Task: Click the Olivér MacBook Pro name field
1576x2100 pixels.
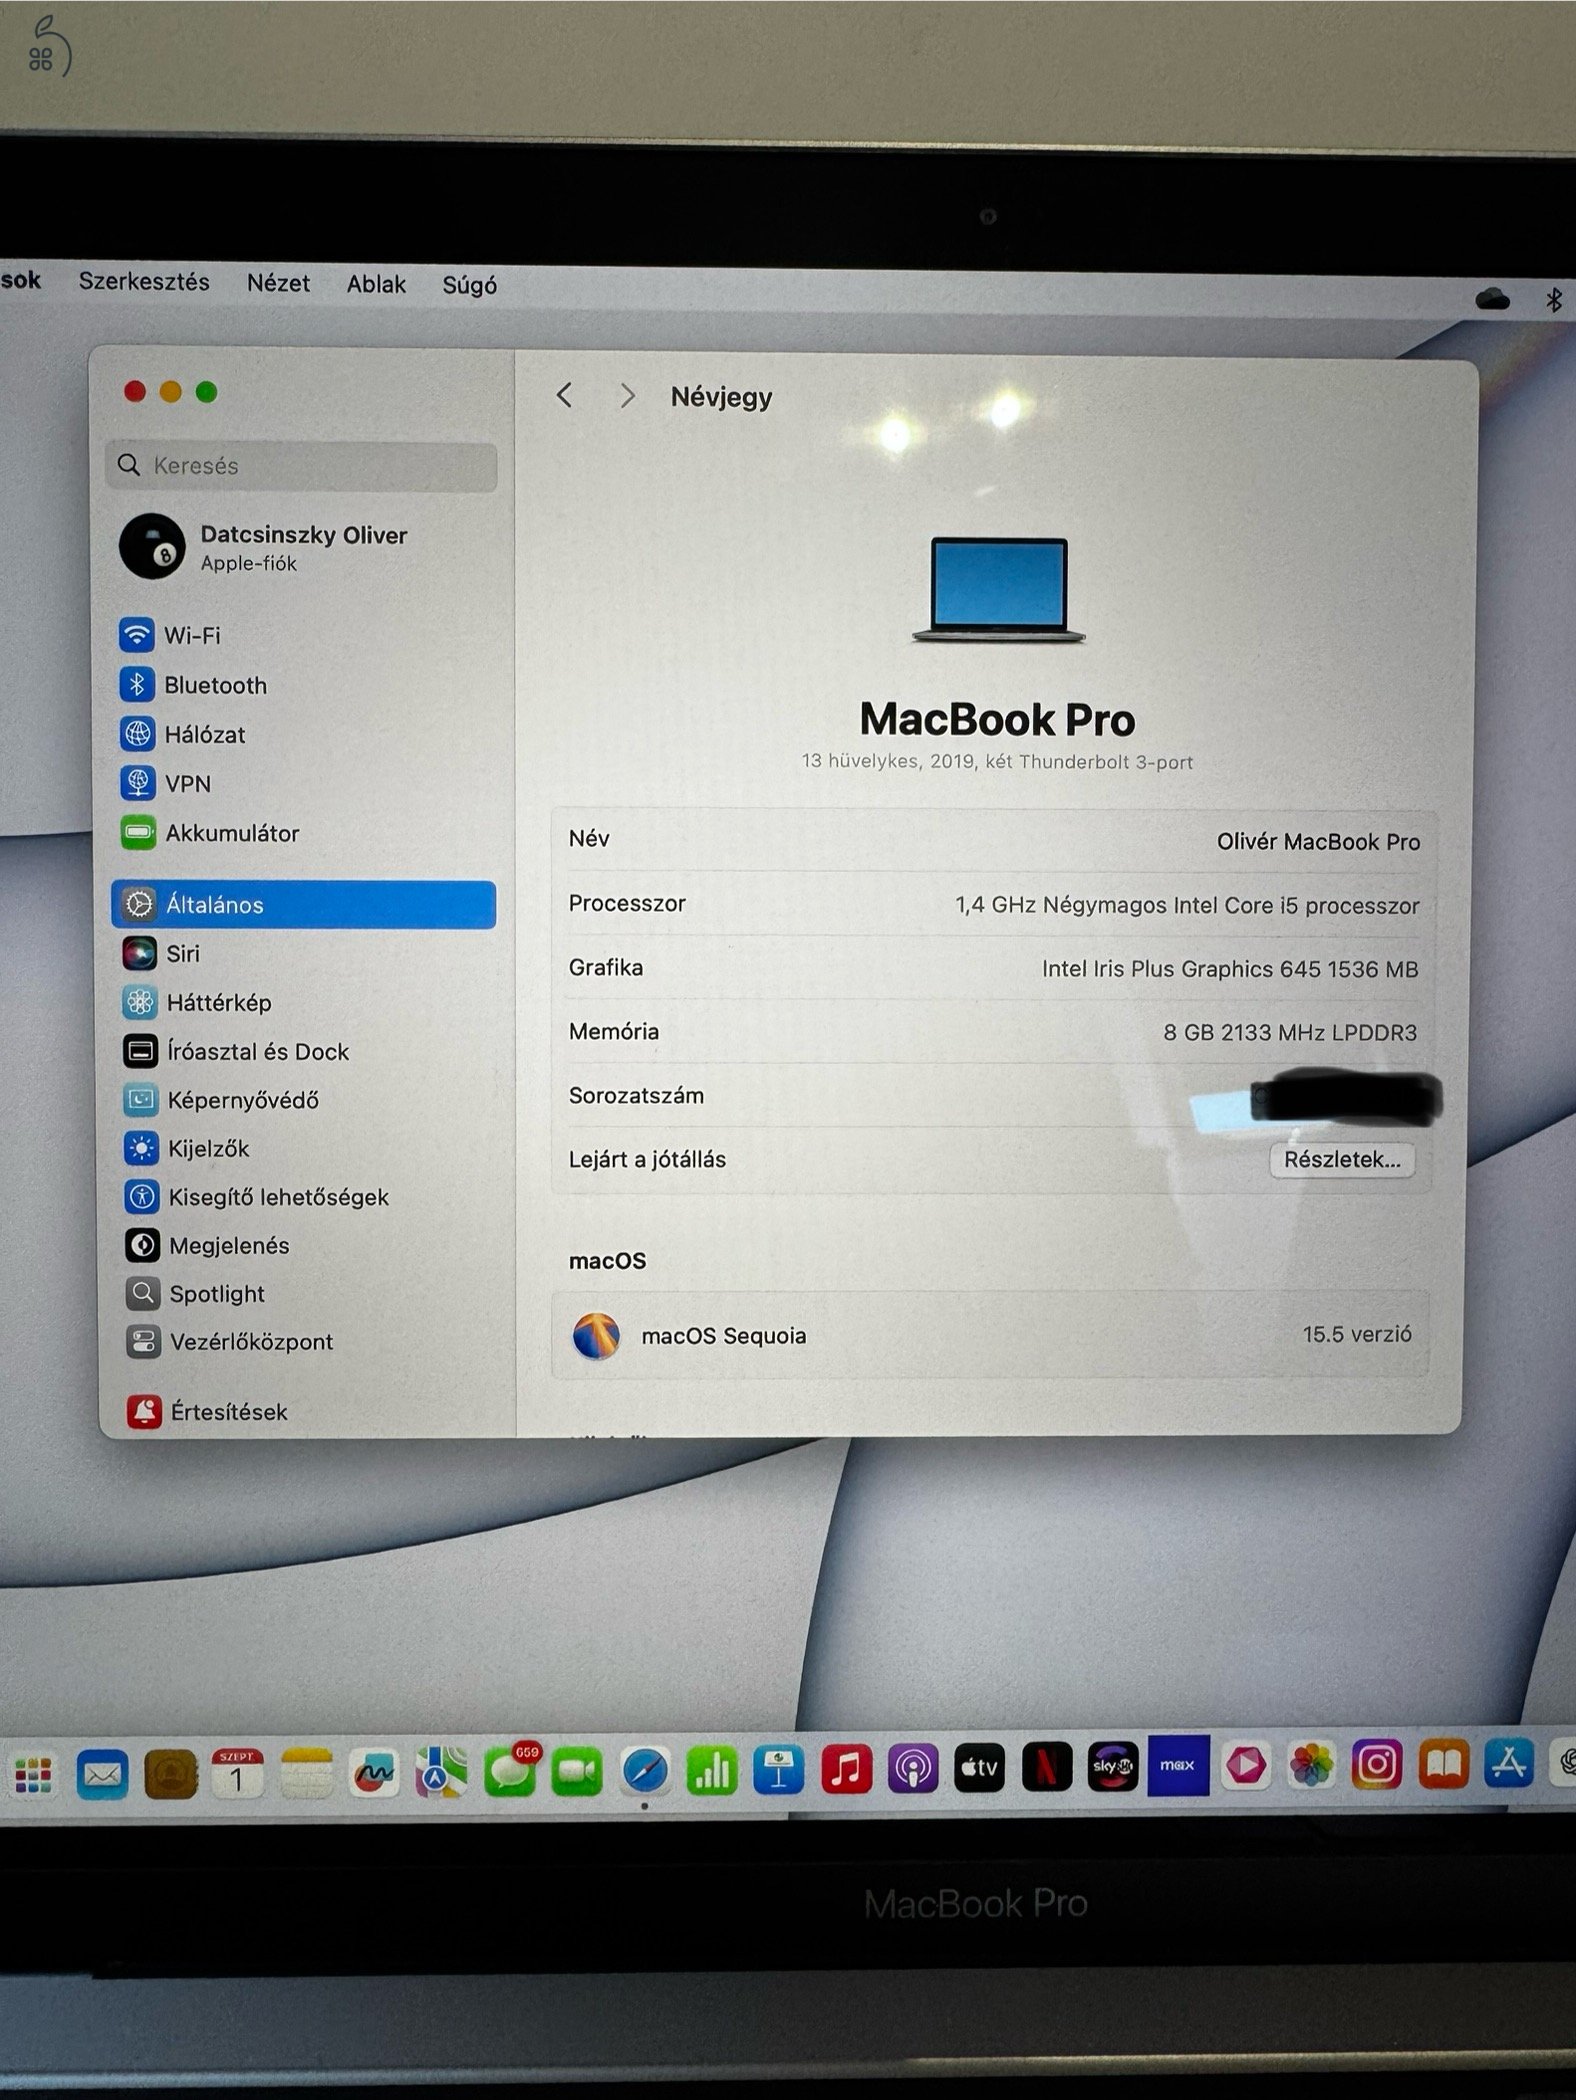Action: 1318,842
